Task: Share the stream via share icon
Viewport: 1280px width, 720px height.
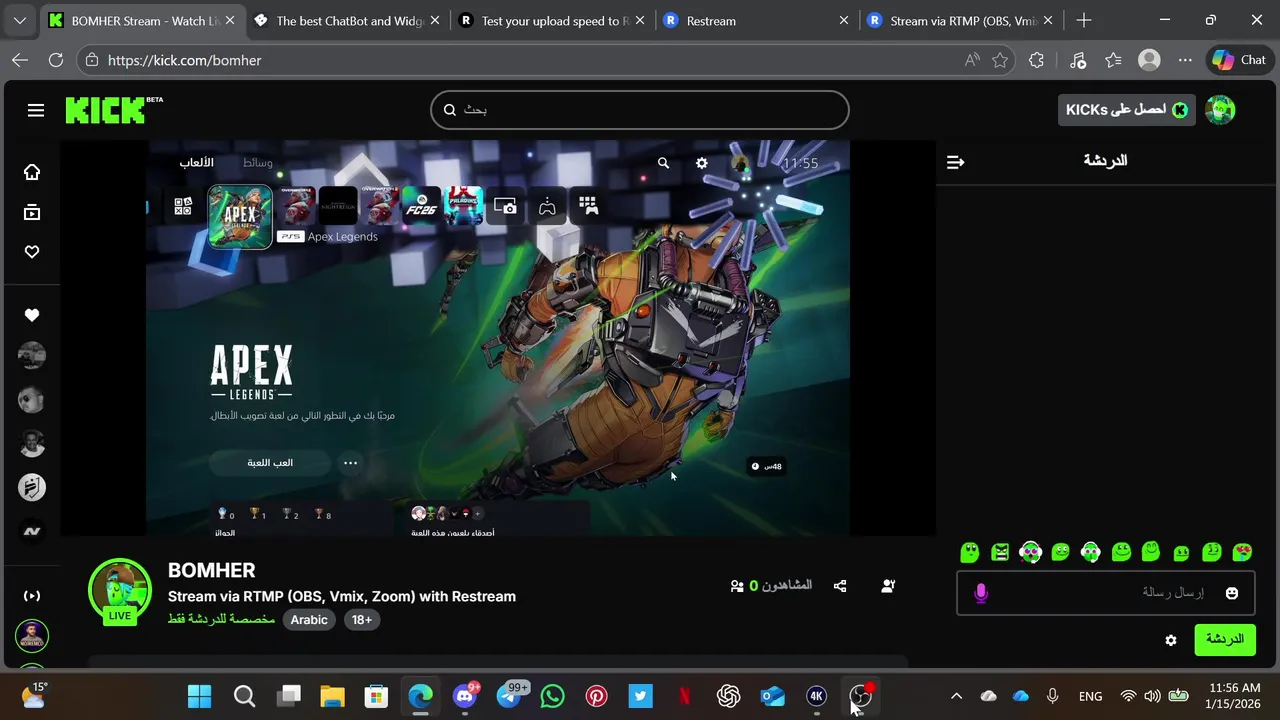Action: point(840,586)
